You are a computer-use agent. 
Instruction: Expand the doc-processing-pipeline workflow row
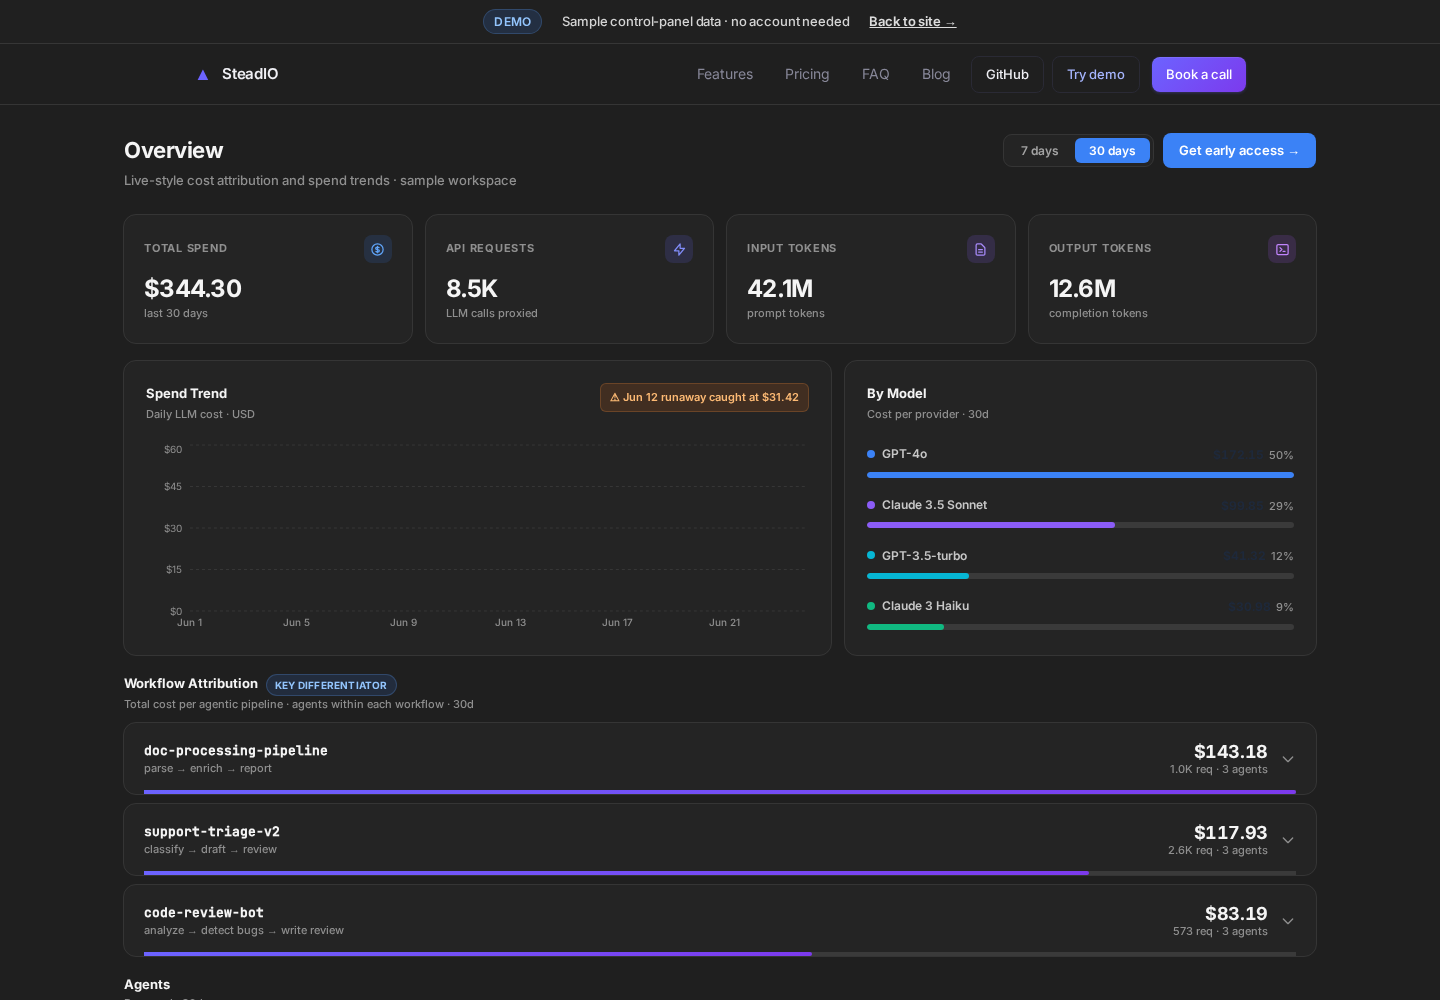click(x=720, y=759)
